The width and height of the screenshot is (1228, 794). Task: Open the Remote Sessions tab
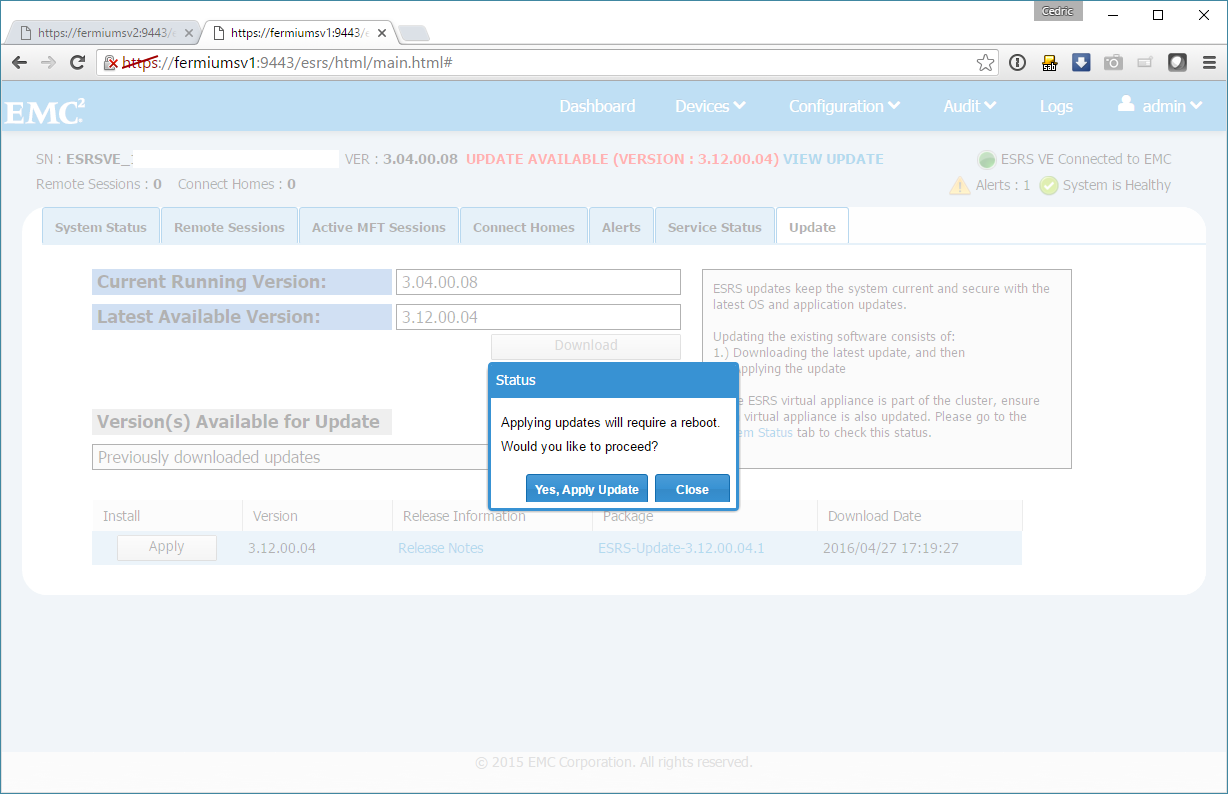point(229,227)
